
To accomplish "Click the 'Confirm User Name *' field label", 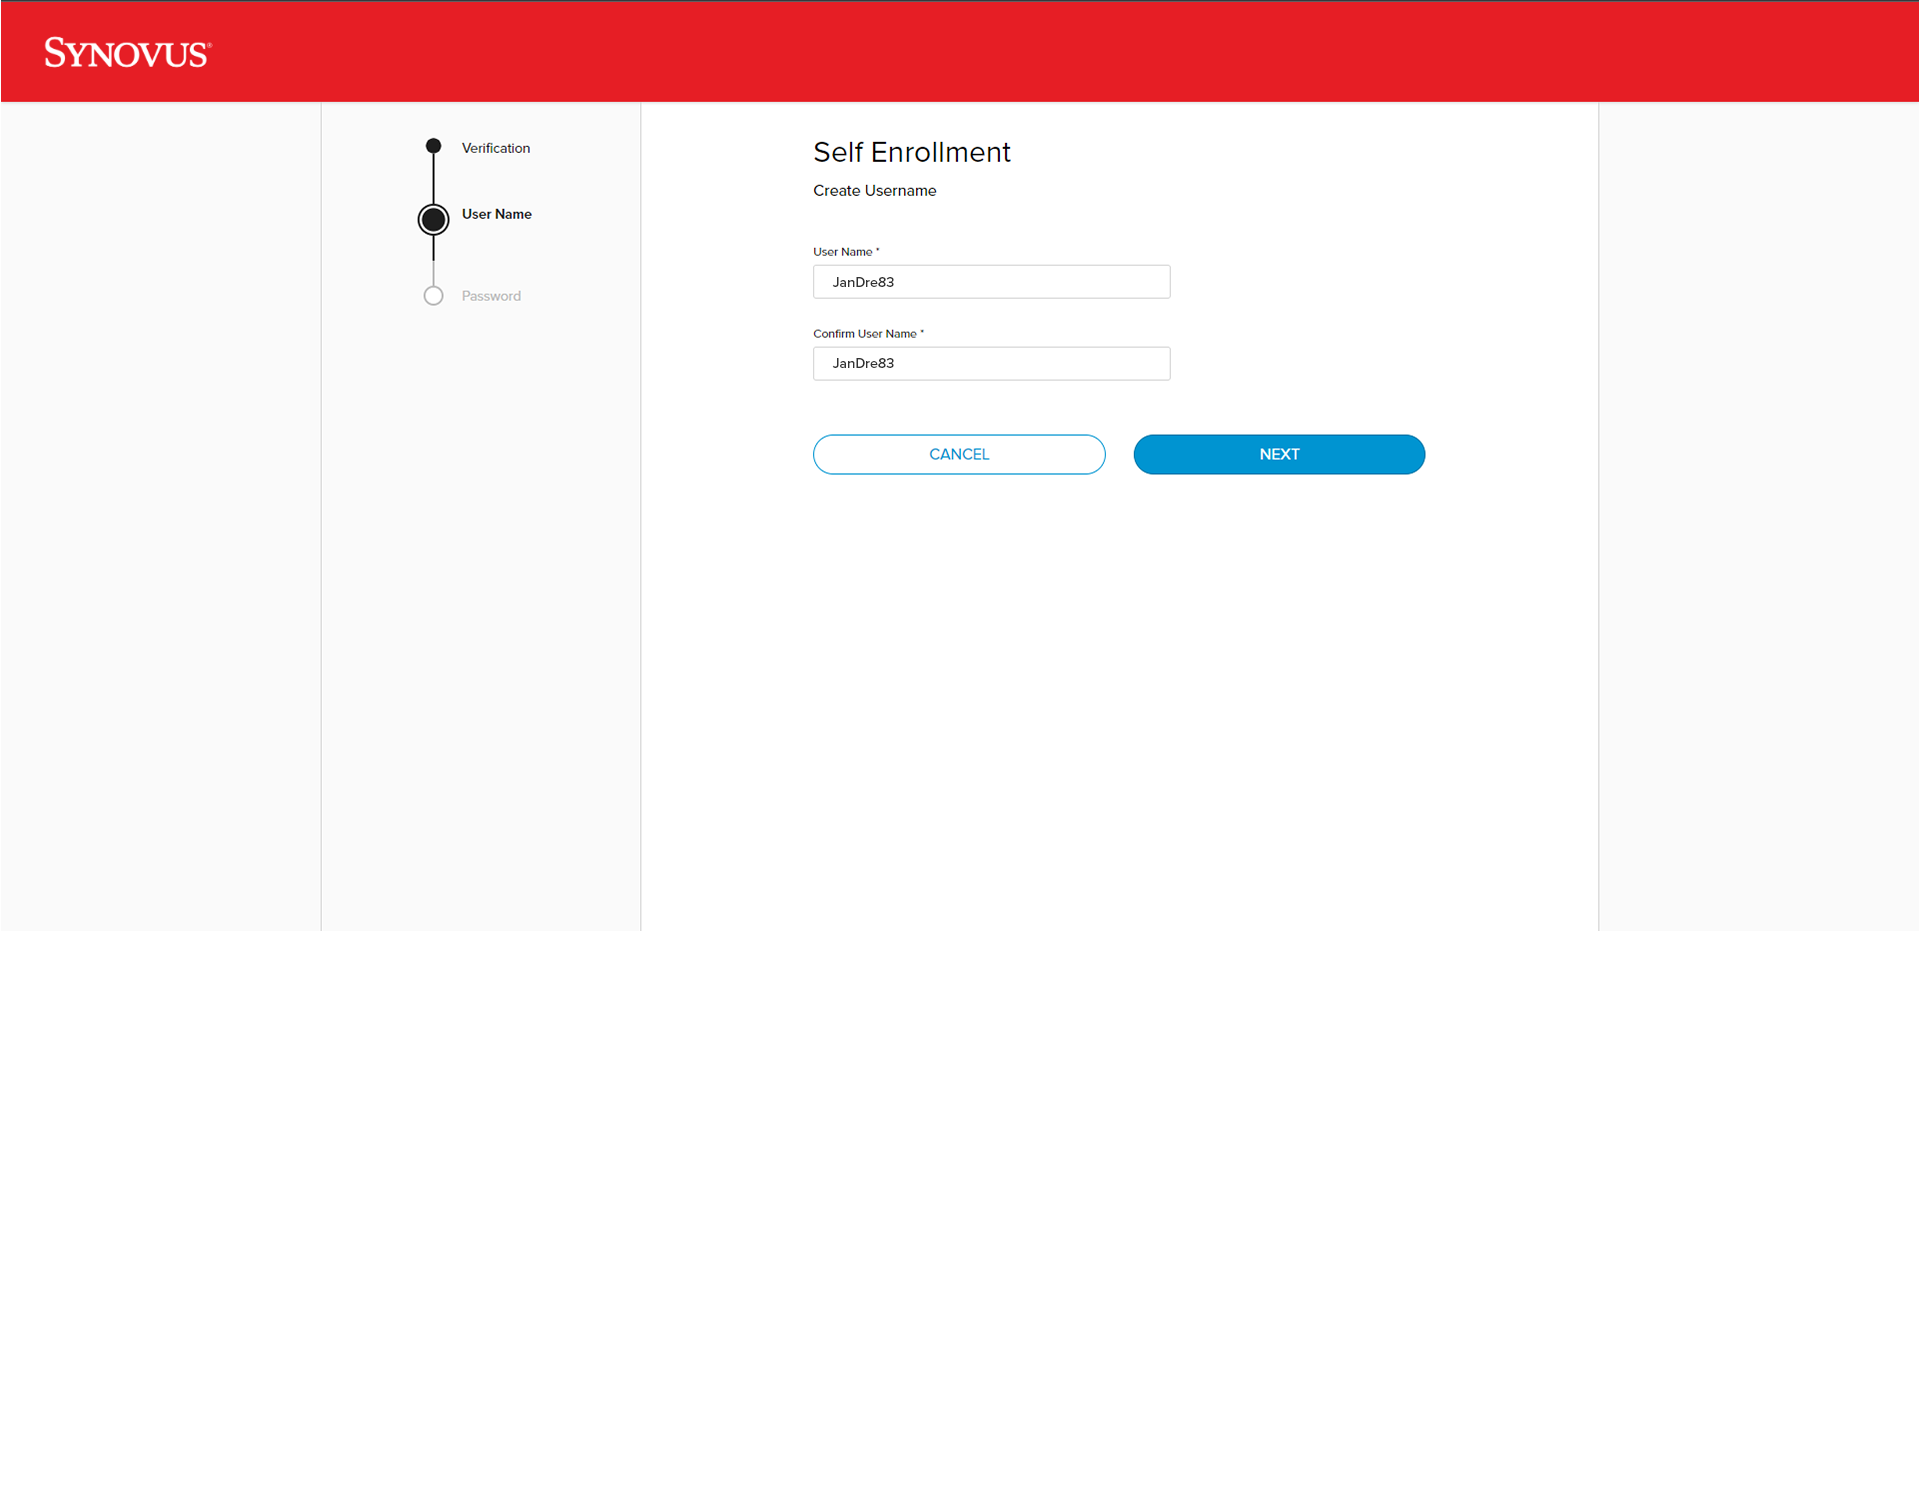I will coord(864,334).
